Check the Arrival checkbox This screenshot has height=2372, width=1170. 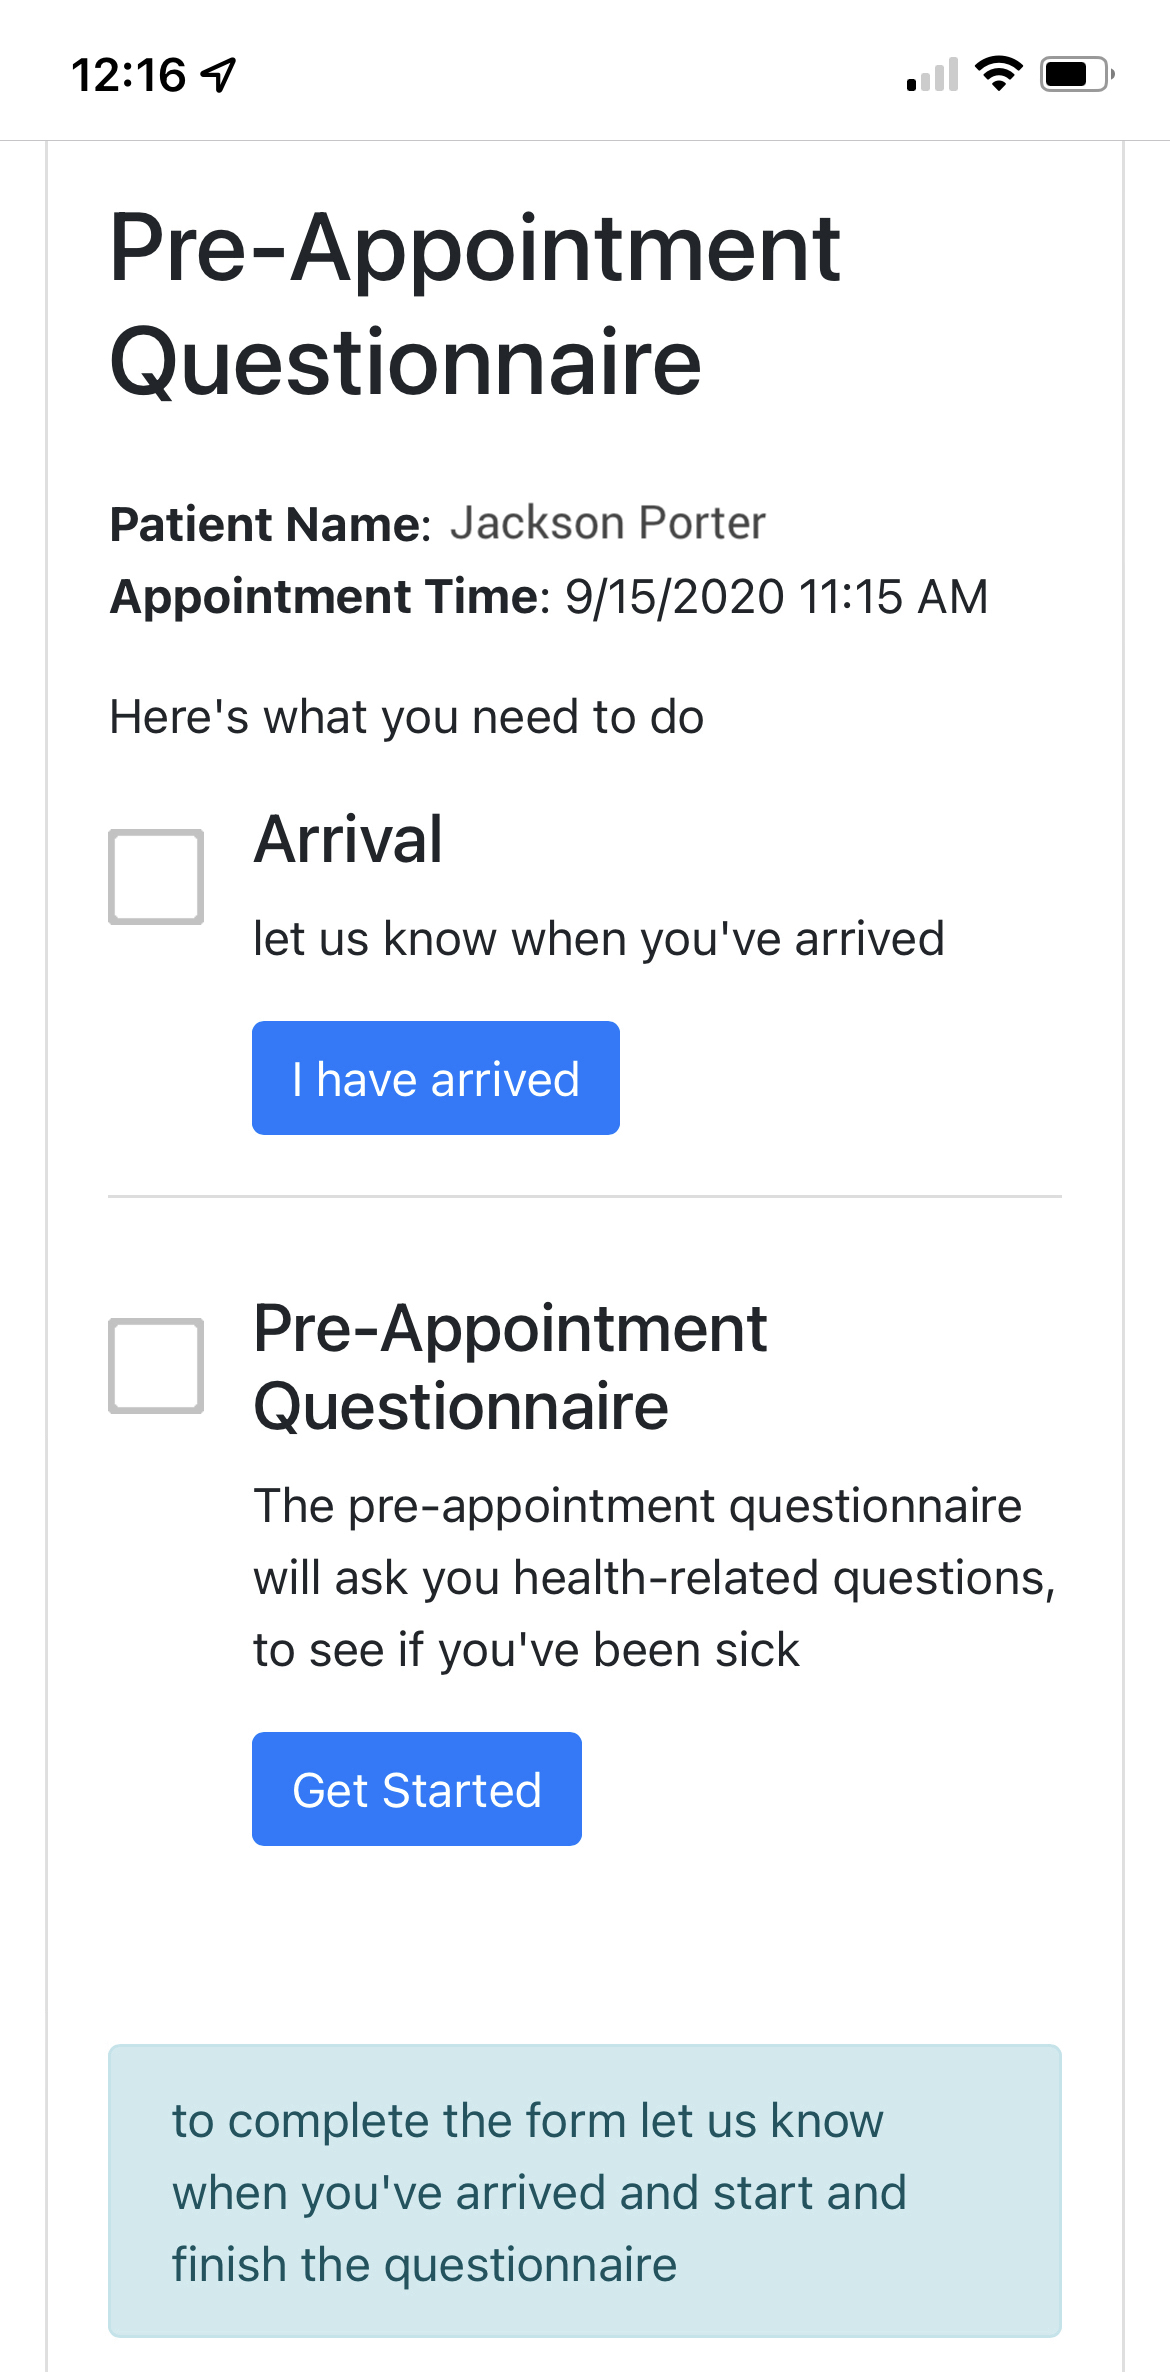tap(156, 877)
